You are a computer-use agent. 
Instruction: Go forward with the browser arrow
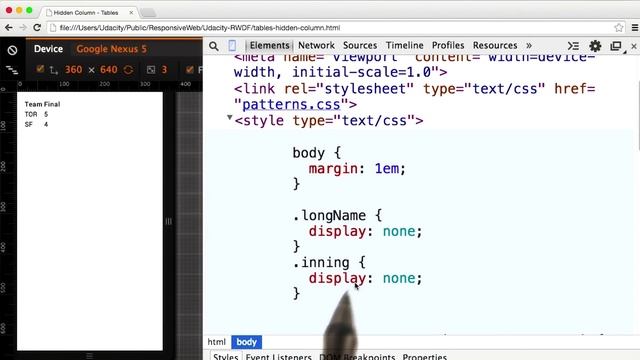[23, 28]
